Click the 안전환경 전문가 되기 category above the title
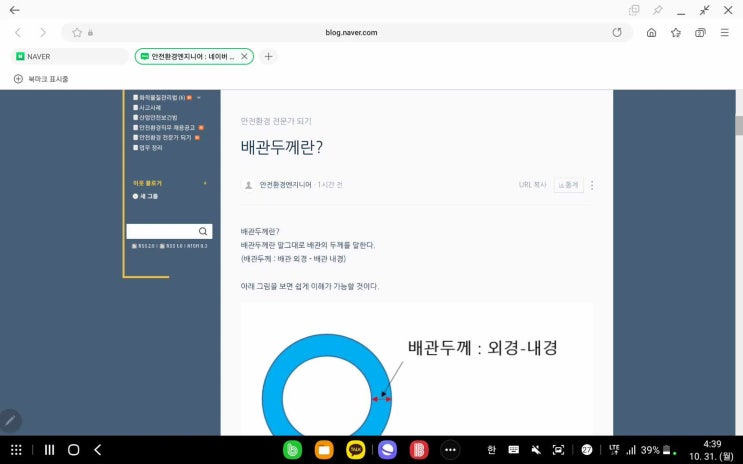This screenshot has width=743, height=464. pos(276,121)
